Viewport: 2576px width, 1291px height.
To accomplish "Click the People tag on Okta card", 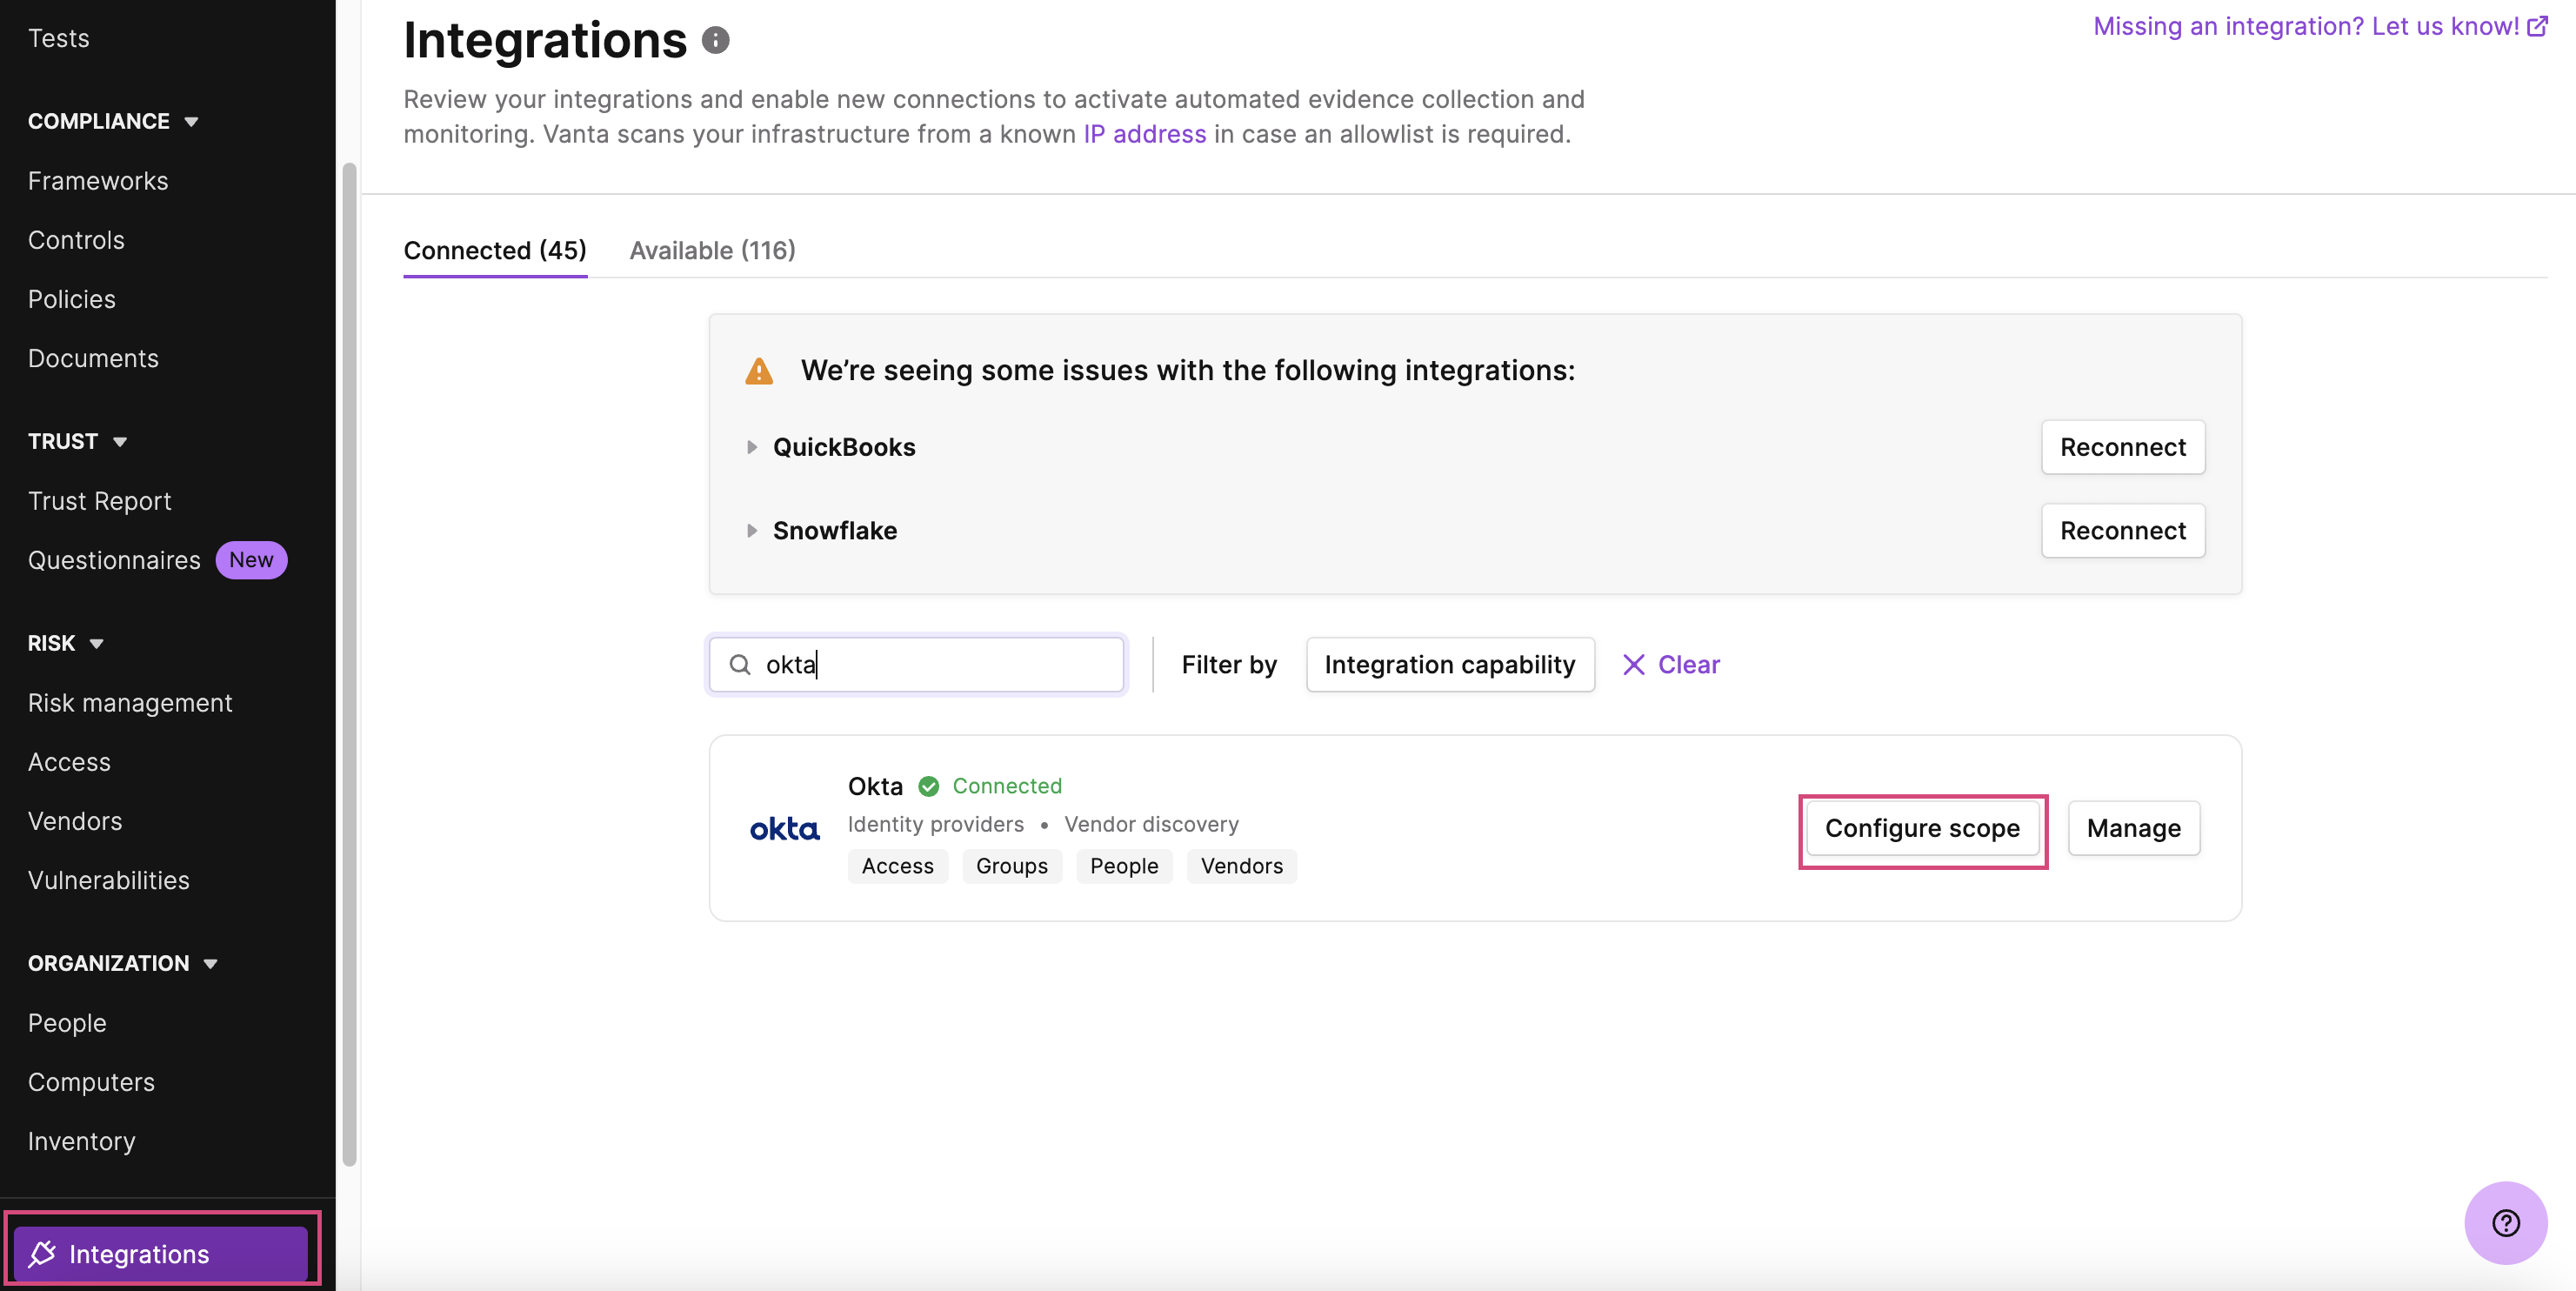I will pyautogui.click(x=1124, y=866).
